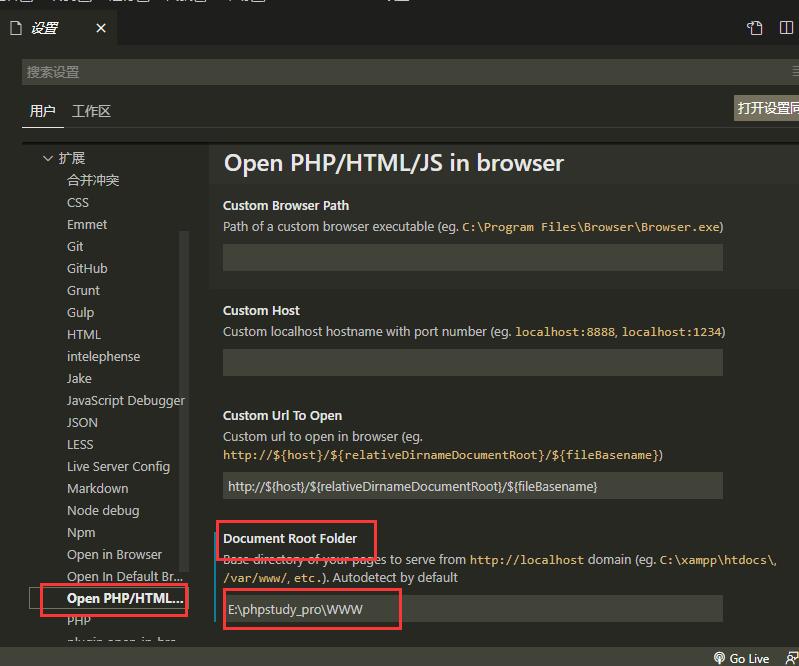
Task: Close the 设置 settings tab
Action: (101, 28)
